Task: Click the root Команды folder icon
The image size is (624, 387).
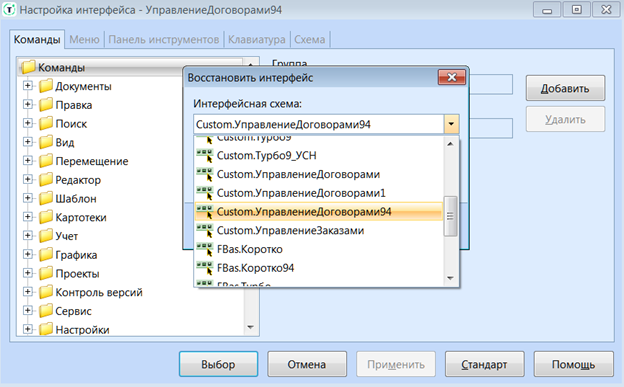Action: pyautogui.click(x=28, y=67)
